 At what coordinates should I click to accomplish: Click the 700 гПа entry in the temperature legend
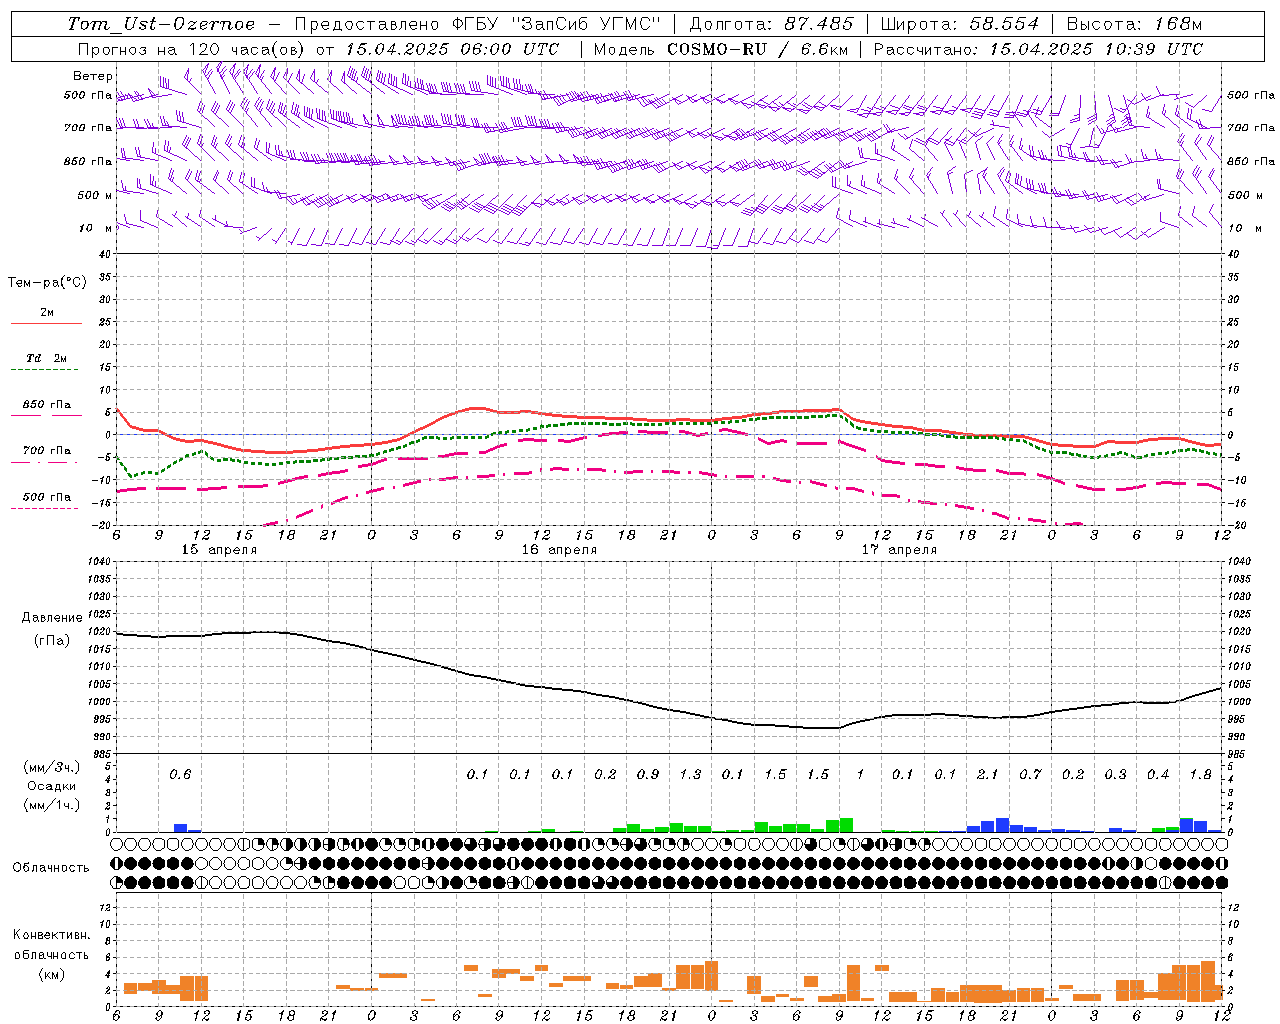[47, 451]
